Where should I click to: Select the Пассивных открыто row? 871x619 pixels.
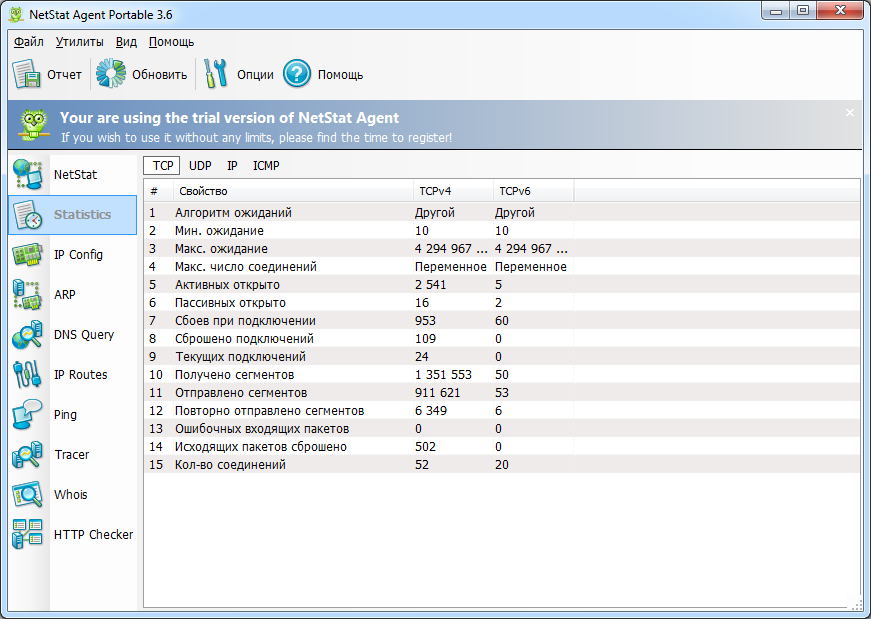point(502,302)
